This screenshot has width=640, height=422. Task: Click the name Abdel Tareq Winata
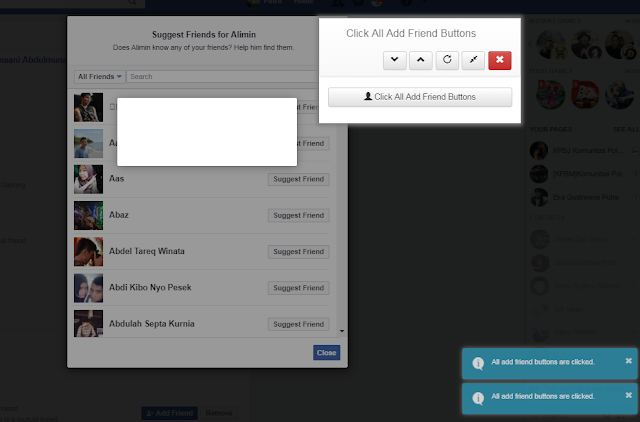147,251
